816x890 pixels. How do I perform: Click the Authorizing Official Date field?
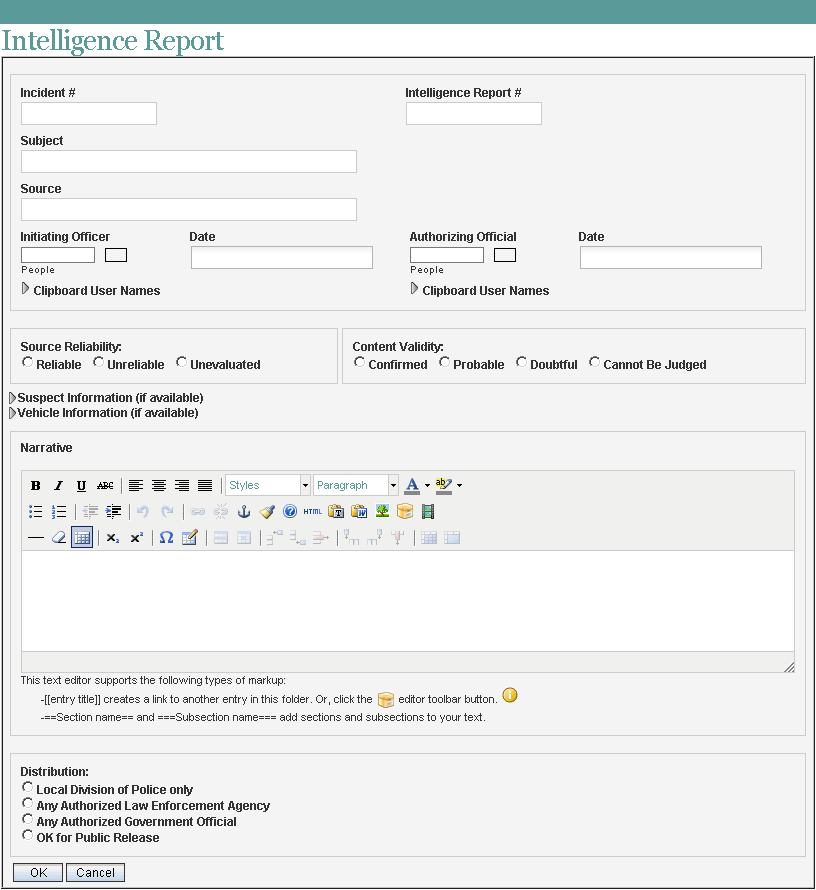click(671, 258)
